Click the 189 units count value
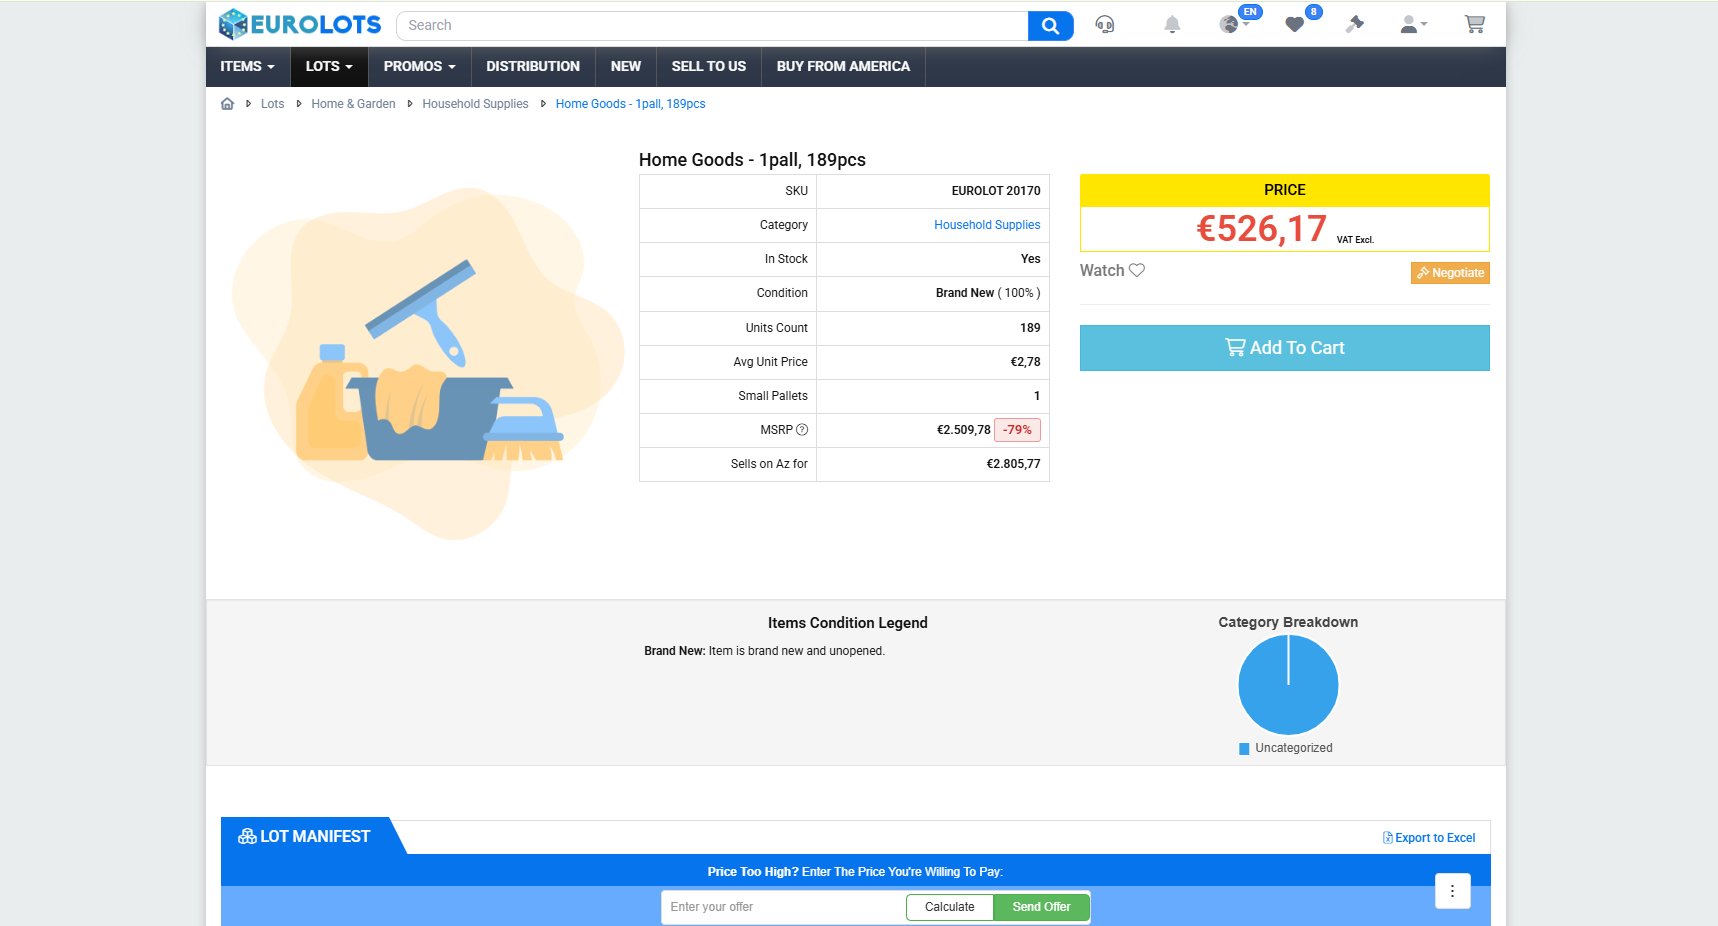Viewport: 1718px width, 926px height. coord(1030,328)
